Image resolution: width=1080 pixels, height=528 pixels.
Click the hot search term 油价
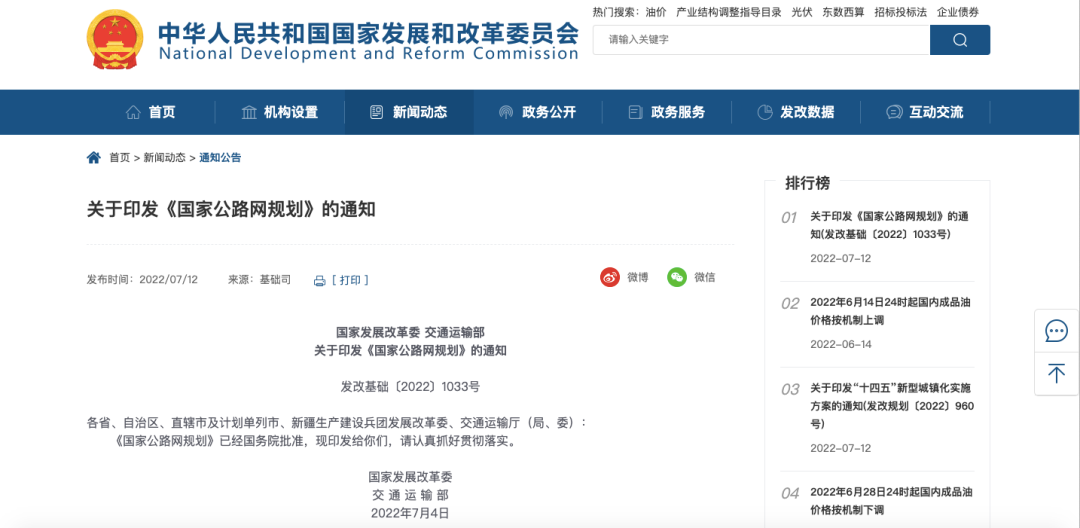click(656, 12)
